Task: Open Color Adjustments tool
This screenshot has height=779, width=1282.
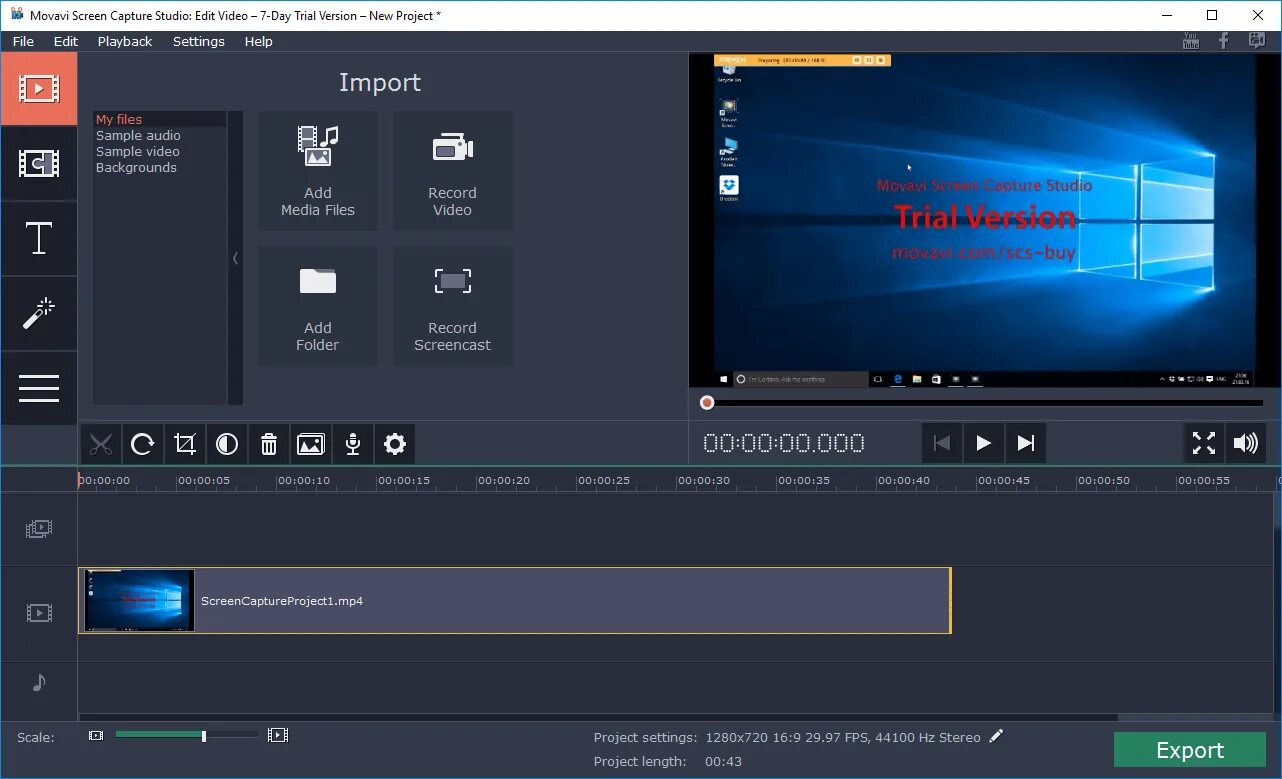Action: pyautogui.click(x=227, y=444)
